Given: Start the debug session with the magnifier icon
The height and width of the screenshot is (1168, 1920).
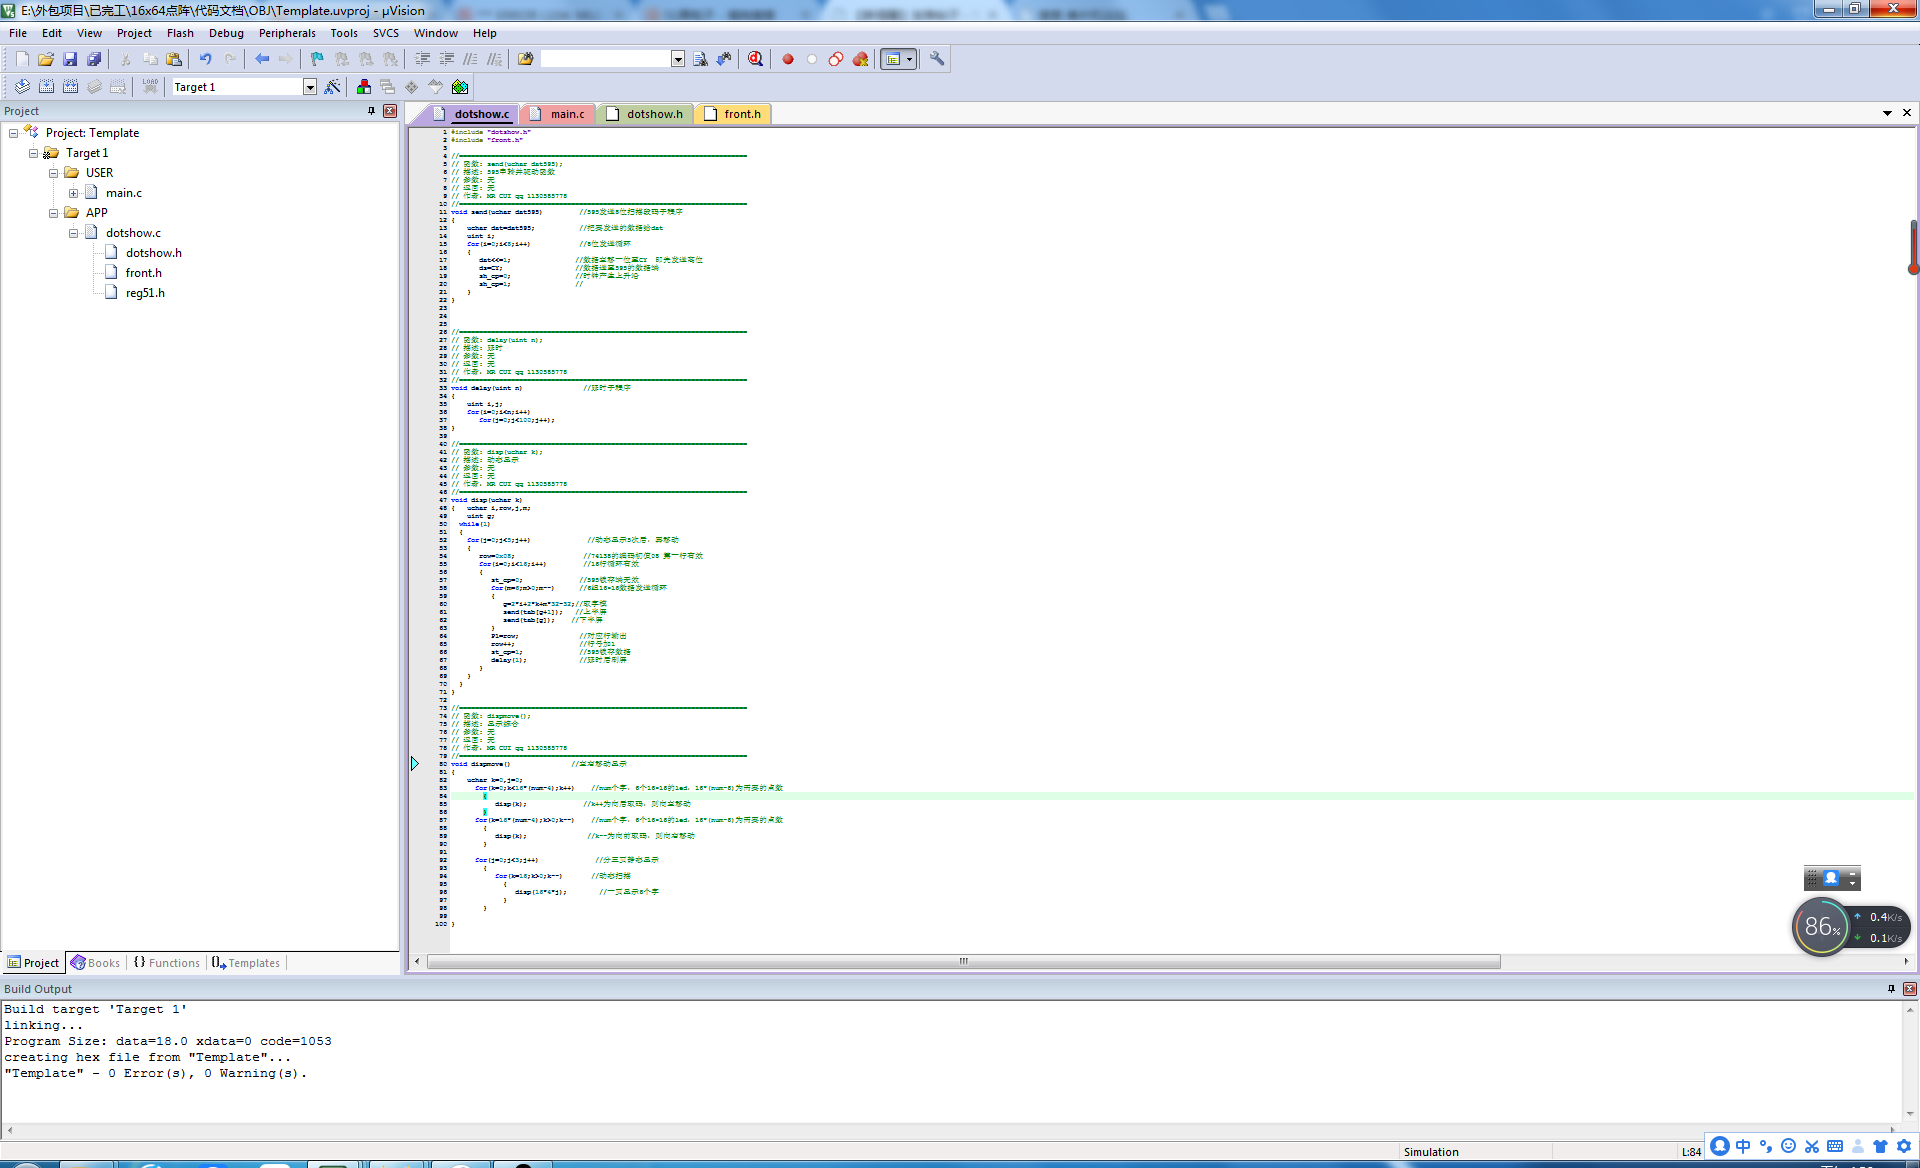Looking at the screenshot, I should click(756, 59).
